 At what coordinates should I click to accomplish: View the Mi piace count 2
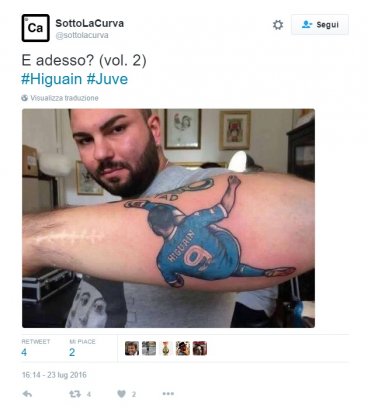tap(72, 352)
